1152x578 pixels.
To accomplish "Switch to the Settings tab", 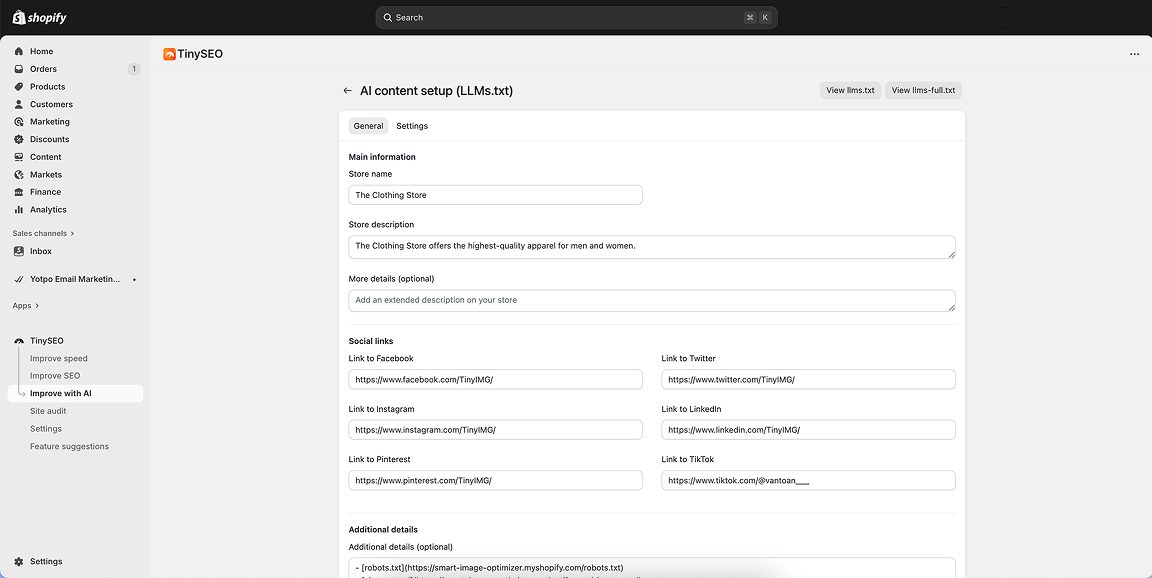I will [412, 126].
